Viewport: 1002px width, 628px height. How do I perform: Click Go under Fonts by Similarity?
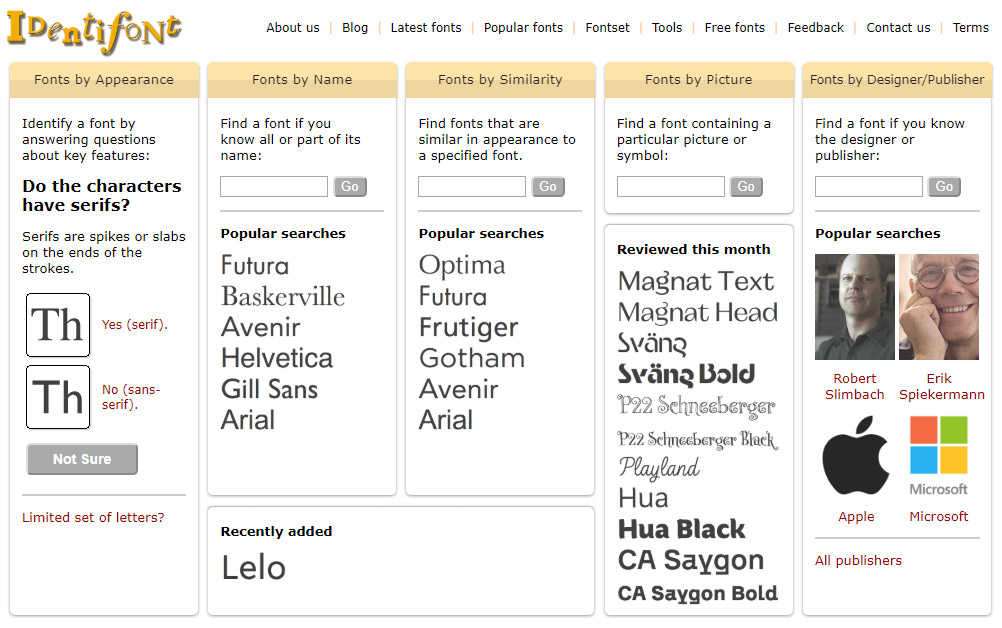tap(548, 187)
